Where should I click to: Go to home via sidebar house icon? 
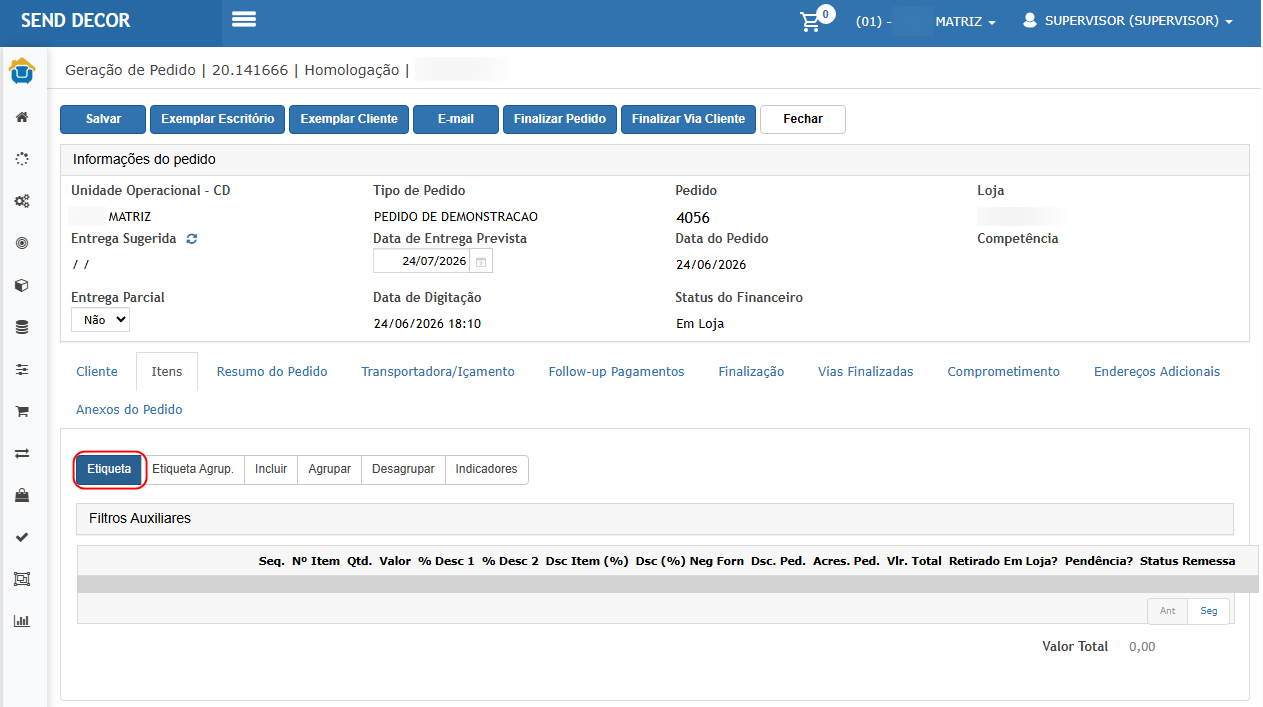tap(22, 117)
